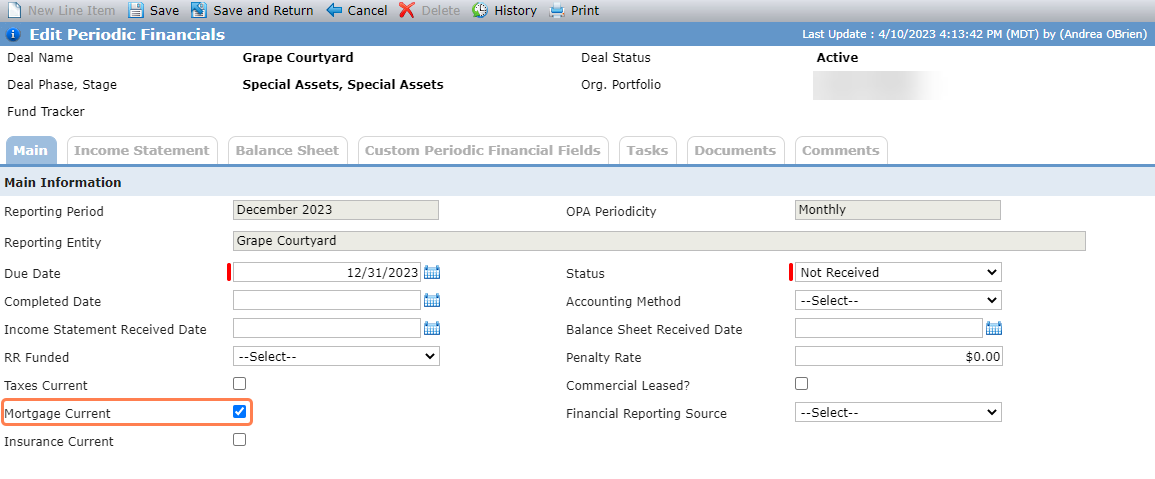Open the Financial Reporting Source dropdown
1155x479 pixels.
pyautogui.click(x=898, y=413)
